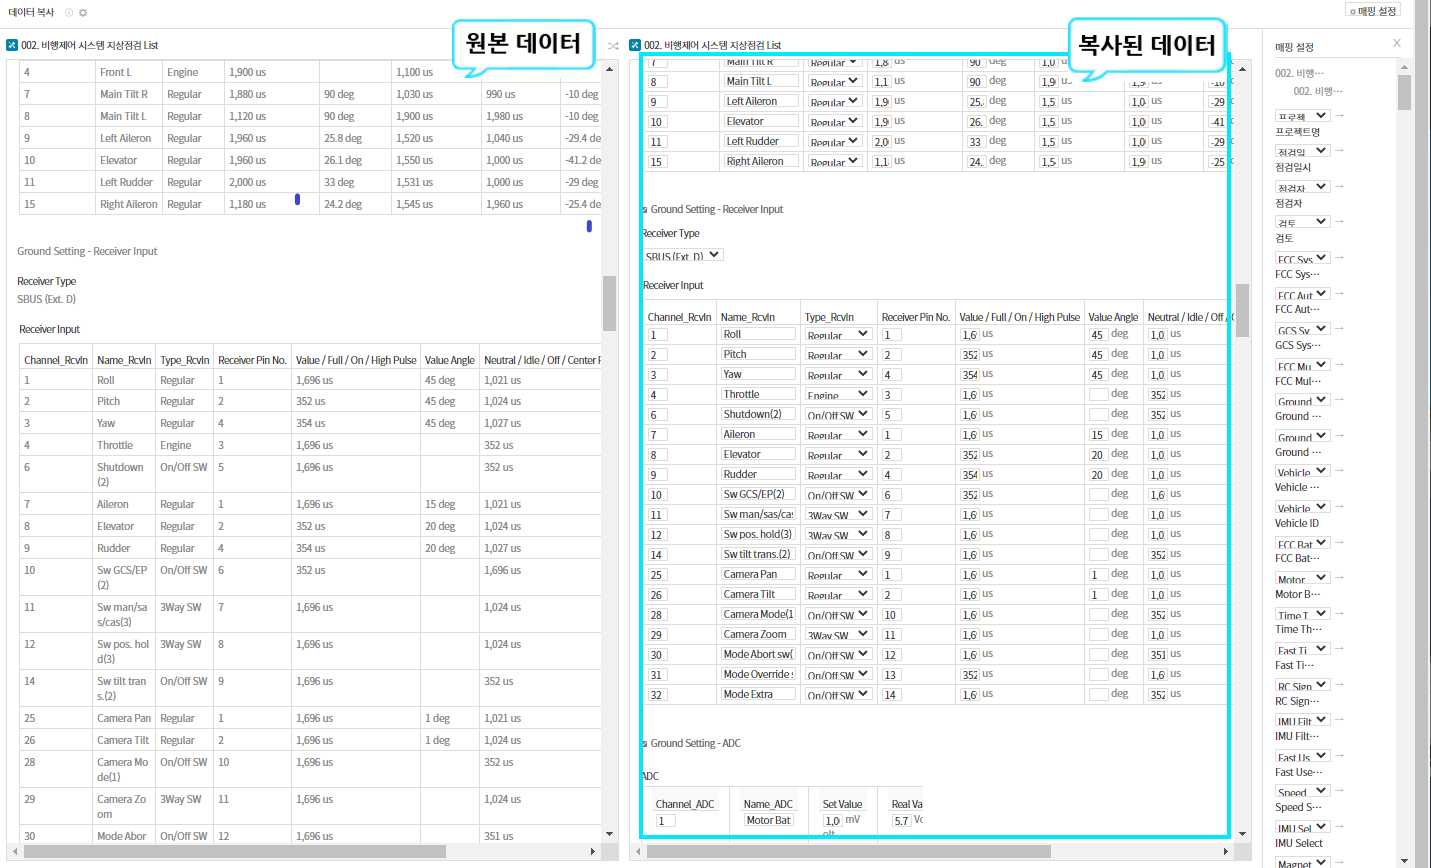
Task: Open the Speed S mapping dropdown
Action: (1302, 792)
